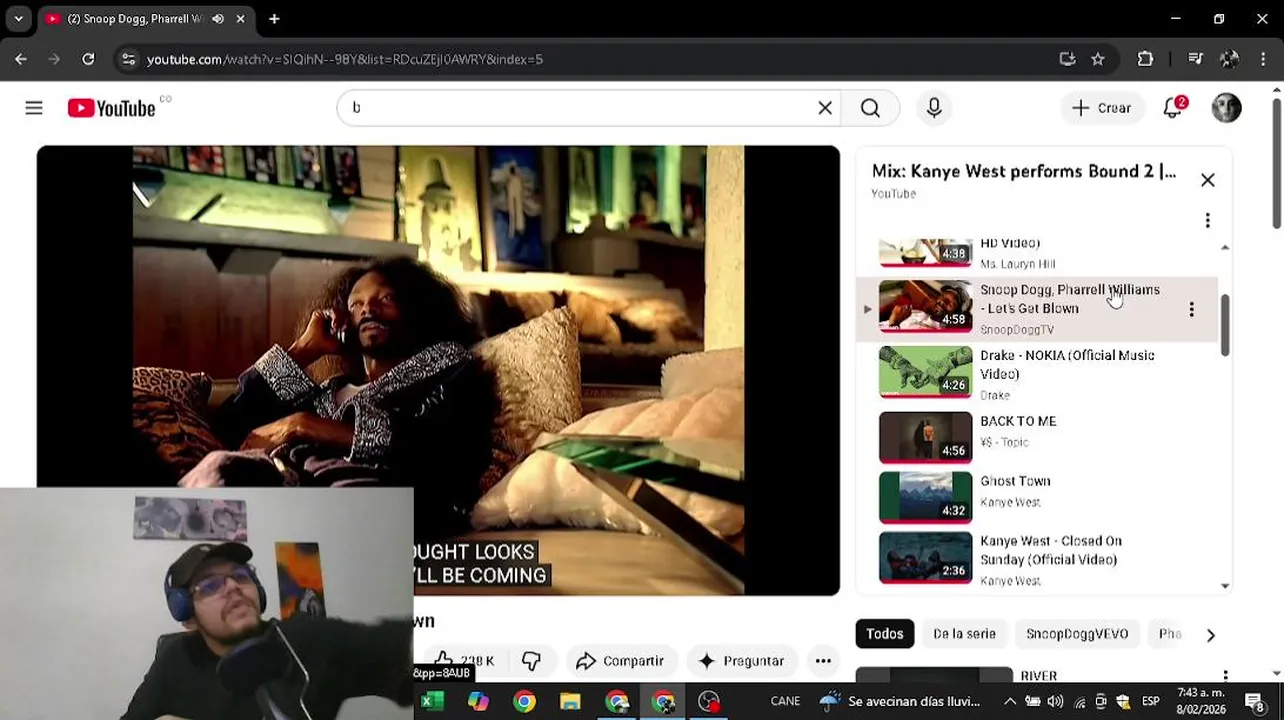Open Chrome extensions puzzle icon
This screenshot has width=1284, height=720.
click(x=1145, y=59)
